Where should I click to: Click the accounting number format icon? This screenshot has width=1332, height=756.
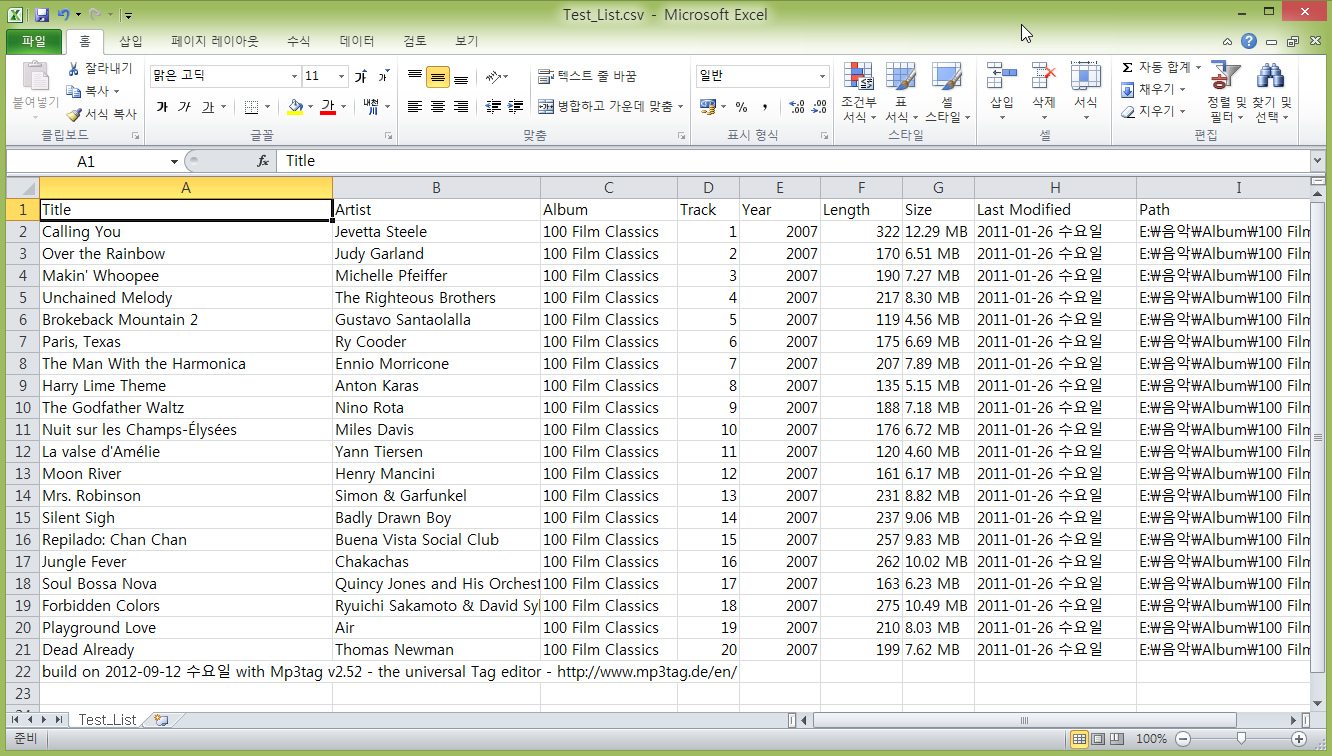(708, 106)
